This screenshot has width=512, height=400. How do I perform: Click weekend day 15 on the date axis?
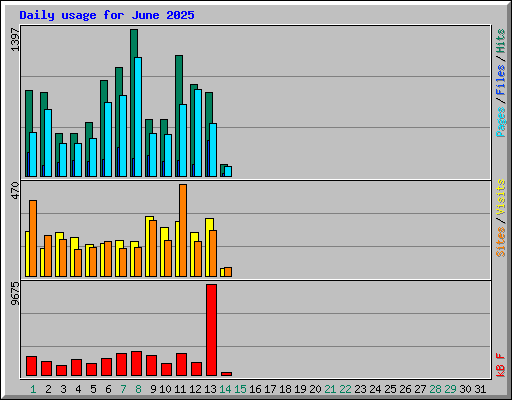tap(240, 389)
